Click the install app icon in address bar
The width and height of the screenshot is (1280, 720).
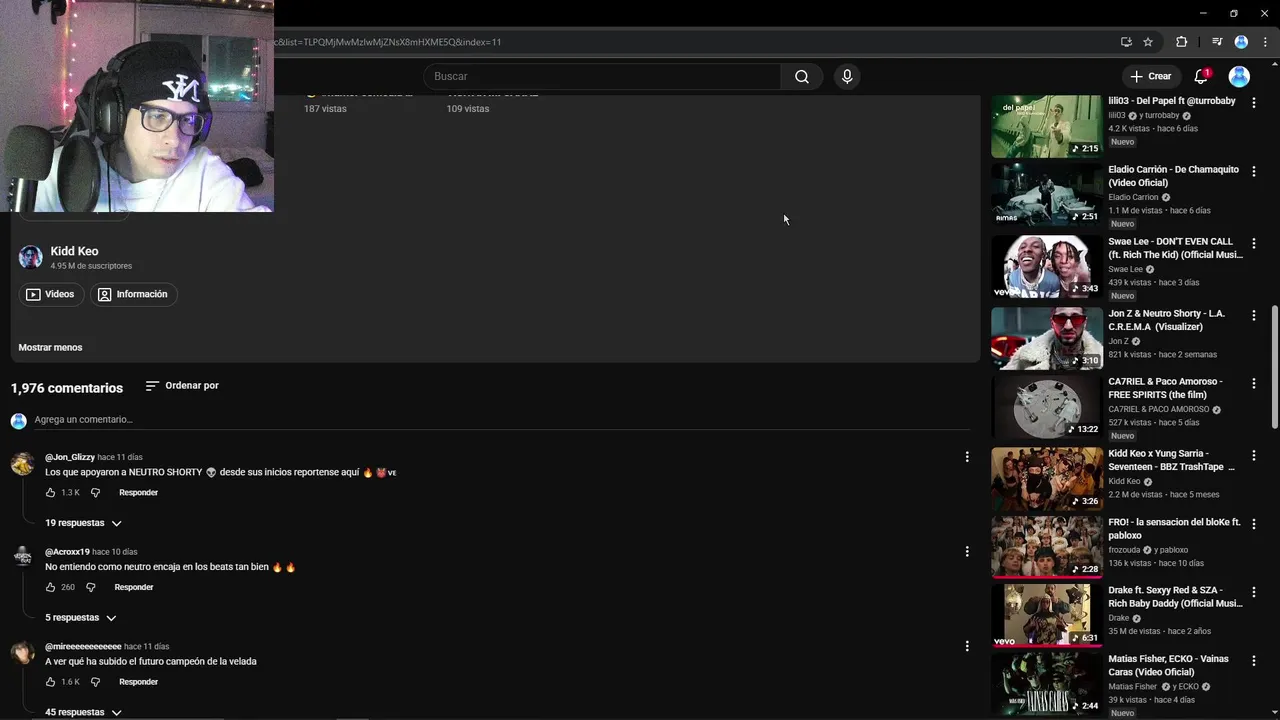tap(1126, 42)
